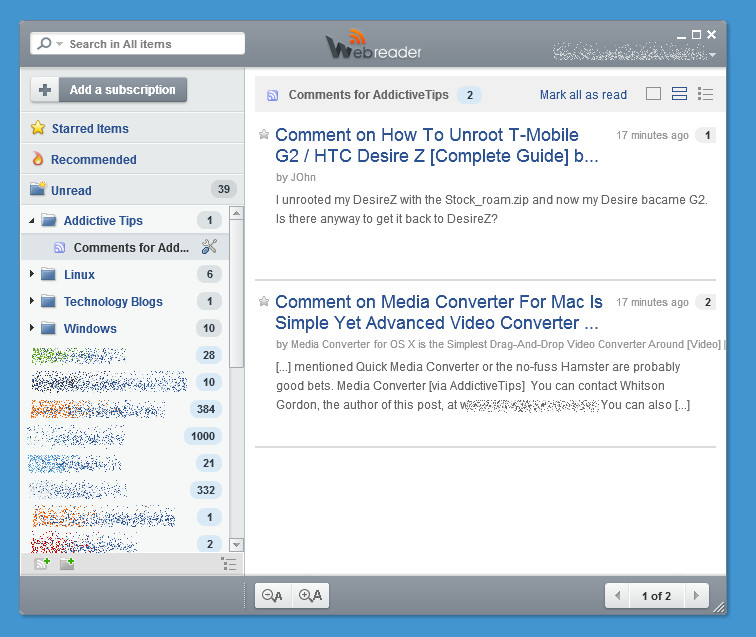This screenshot has height=637, width=756.
Task: Click the '1' badge on the first article
Action: pyautogui.click(x=707, y=135)
